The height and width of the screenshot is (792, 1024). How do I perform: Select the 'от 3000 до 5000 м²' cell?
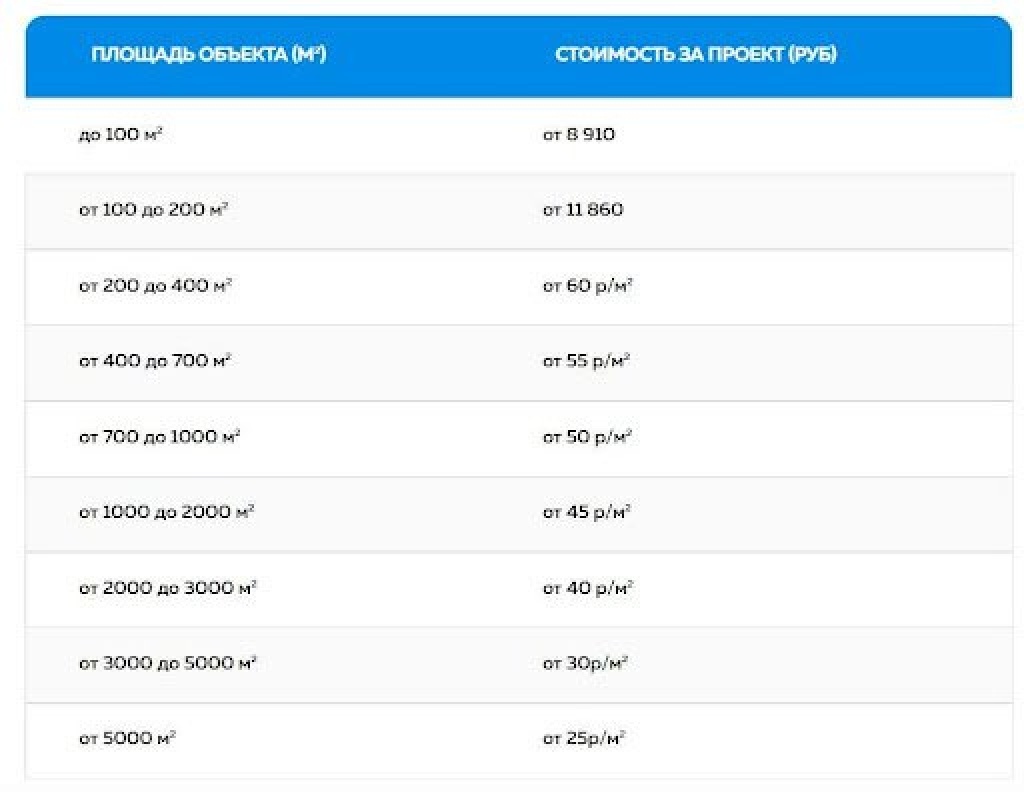coord(167,663)
